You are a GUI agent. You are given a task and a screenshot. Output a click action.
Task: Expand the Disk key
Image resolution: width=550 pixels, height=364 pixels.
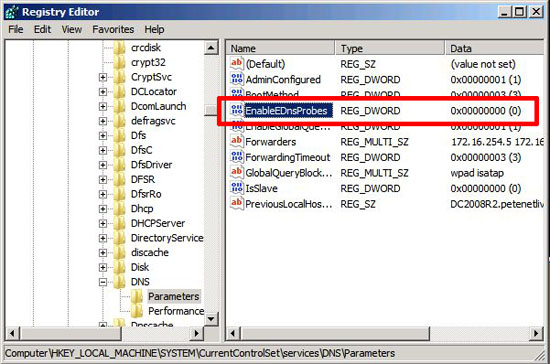click(x=103, y=268)
